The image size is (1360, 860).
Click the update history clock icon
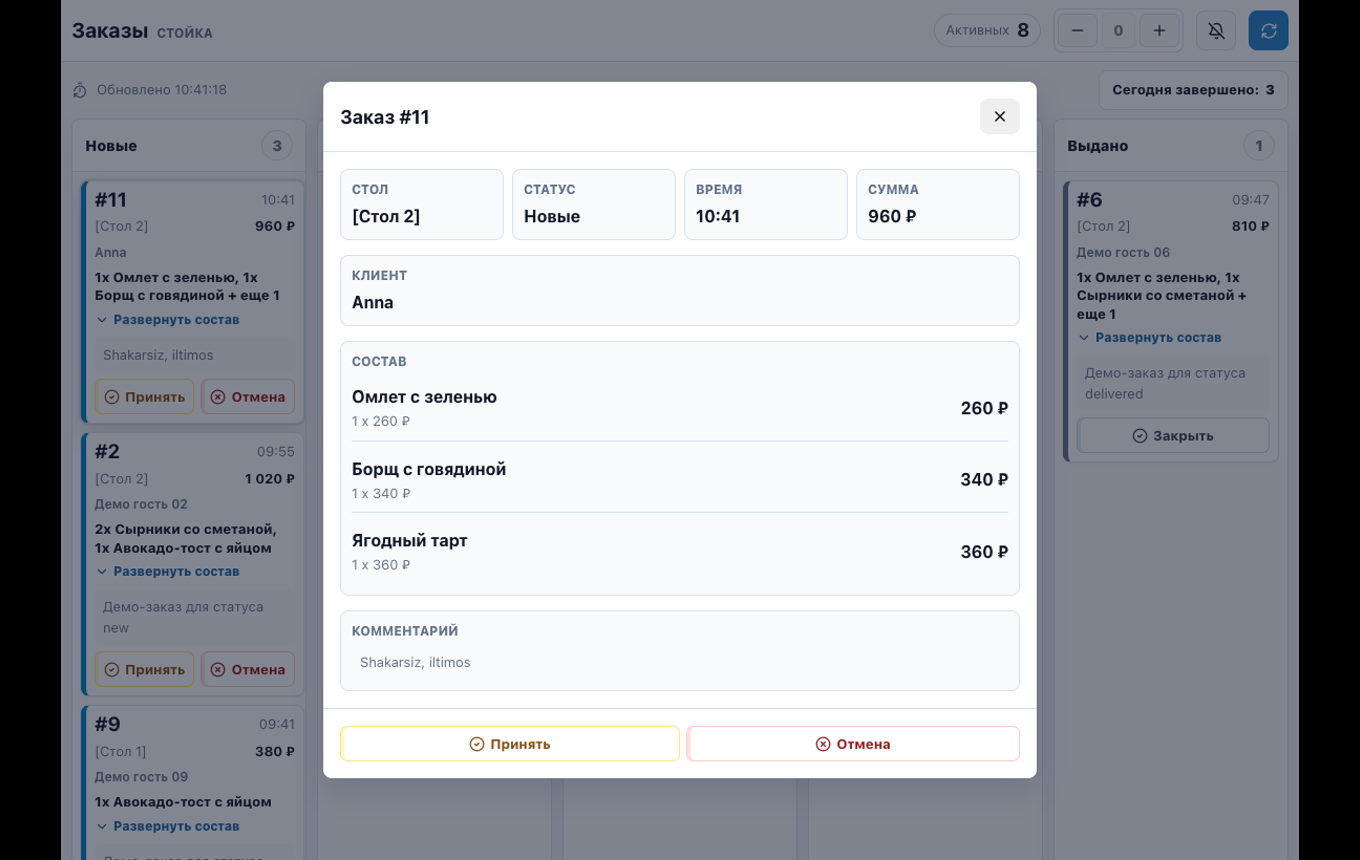pyautogui.click(x=80, y=91)
